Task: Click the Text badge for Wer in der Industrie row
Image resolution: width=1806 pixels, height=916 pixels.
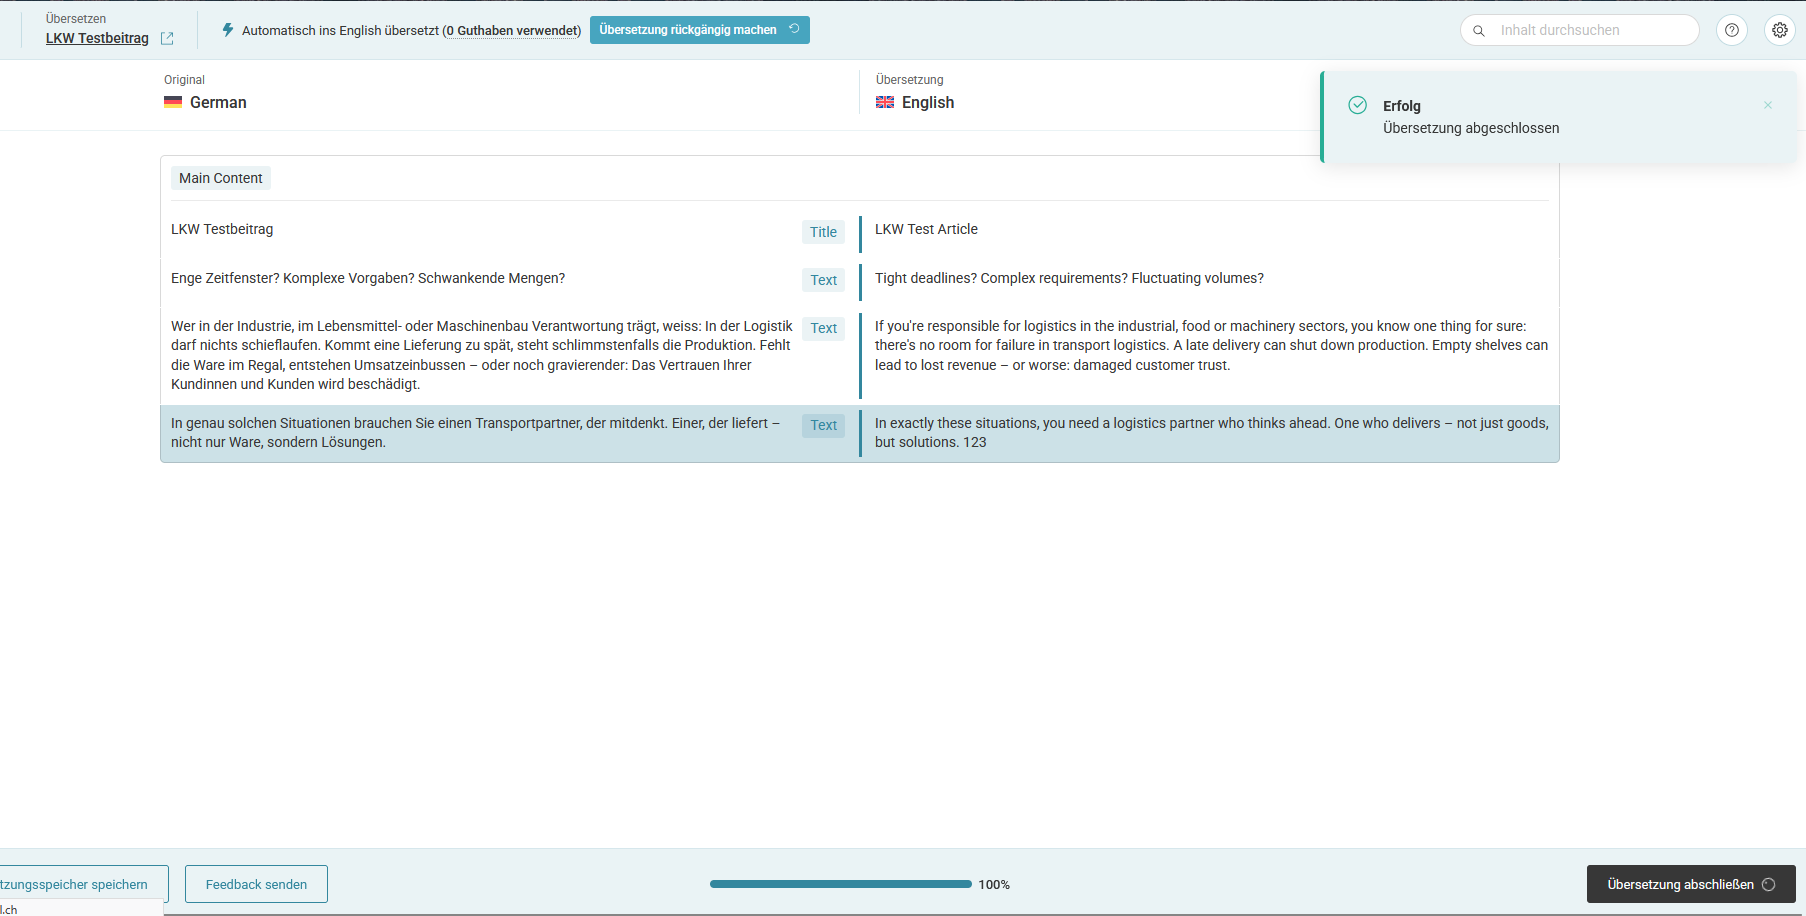Action: coord(823,328)
